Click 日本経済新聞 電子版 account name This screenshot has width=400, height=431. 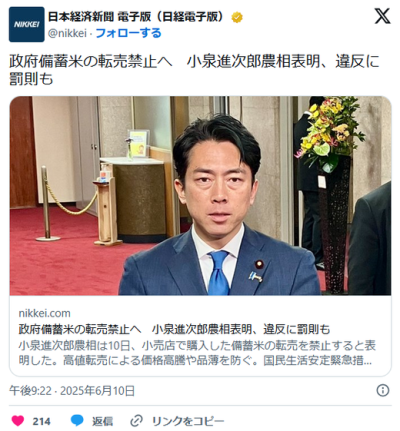pos(136,17)
